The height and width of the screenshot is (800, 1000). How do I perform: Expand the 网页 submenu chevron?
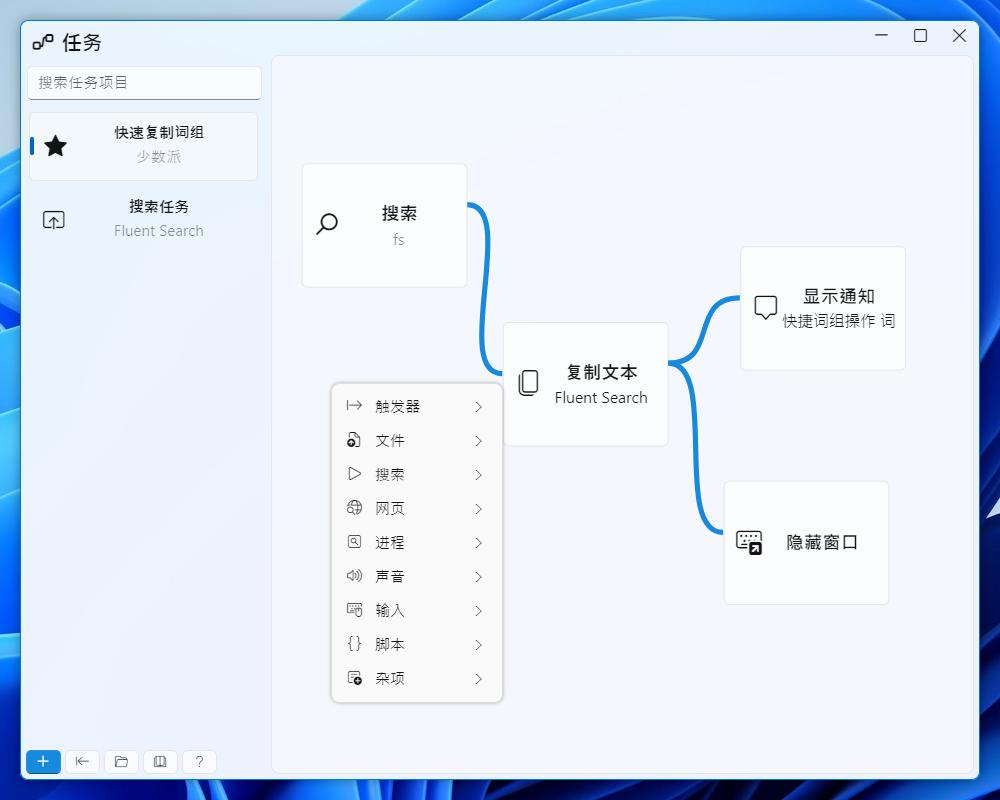(x=478, y=508)
